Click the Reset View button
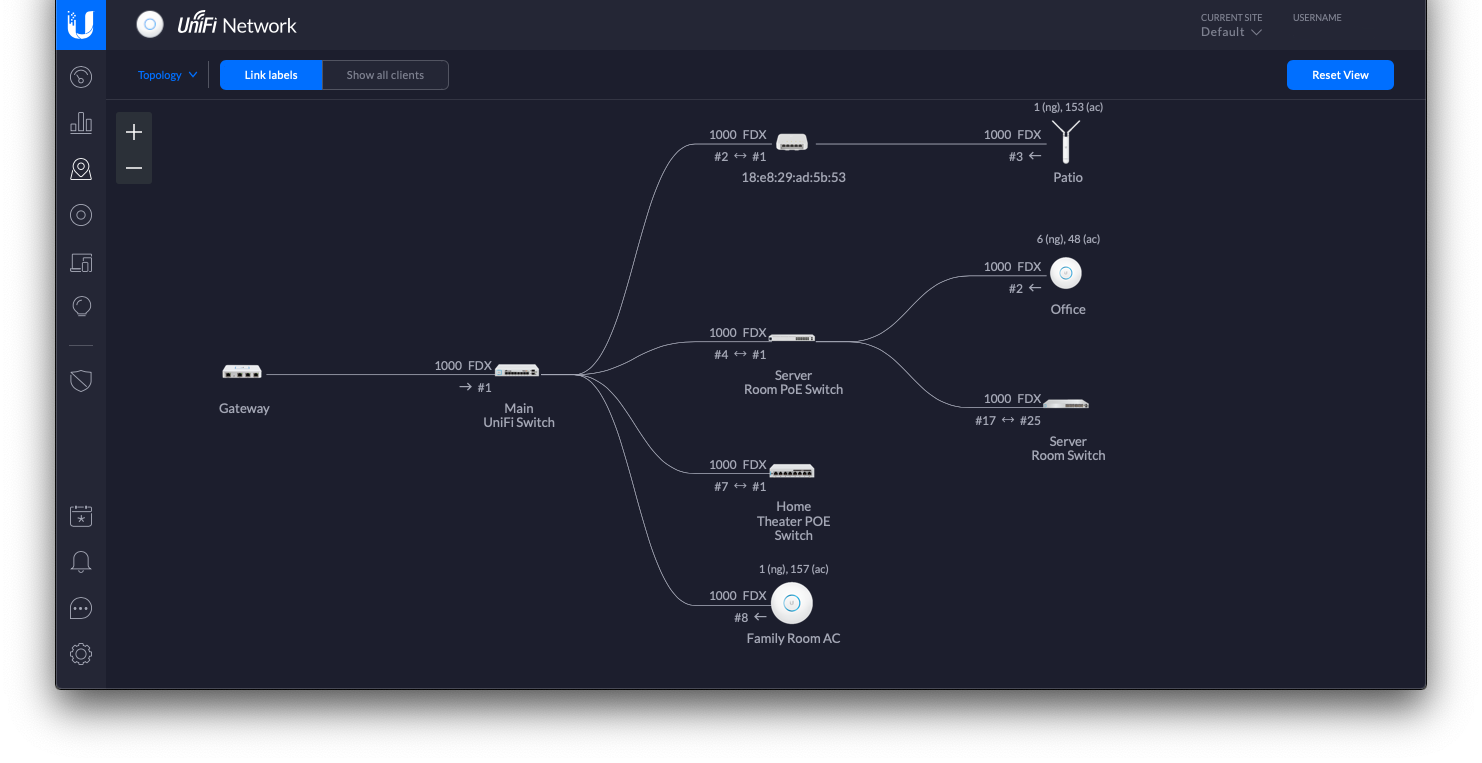Viewport: 1482px width, 763px height. tap(1340, 75)
